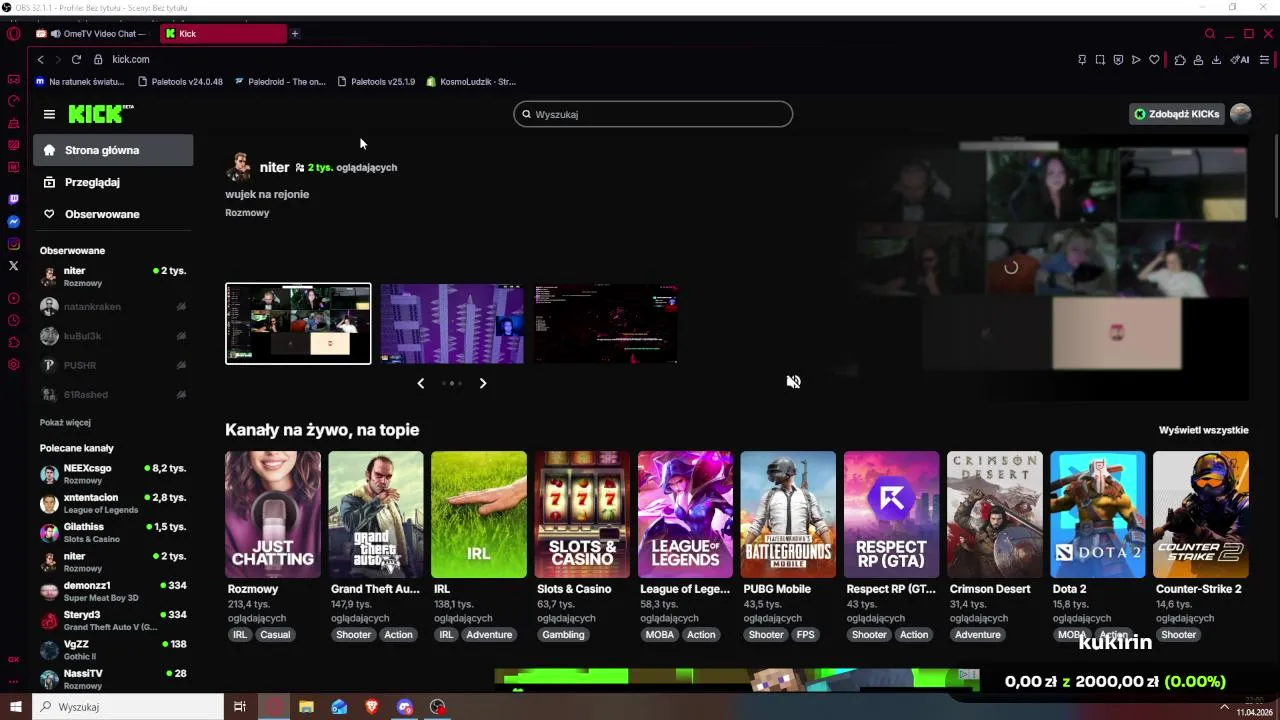Open NEEXcsgo recommended channel
Image resolution: width=1280 pixels, height=720 pixels.
[113, 473]
